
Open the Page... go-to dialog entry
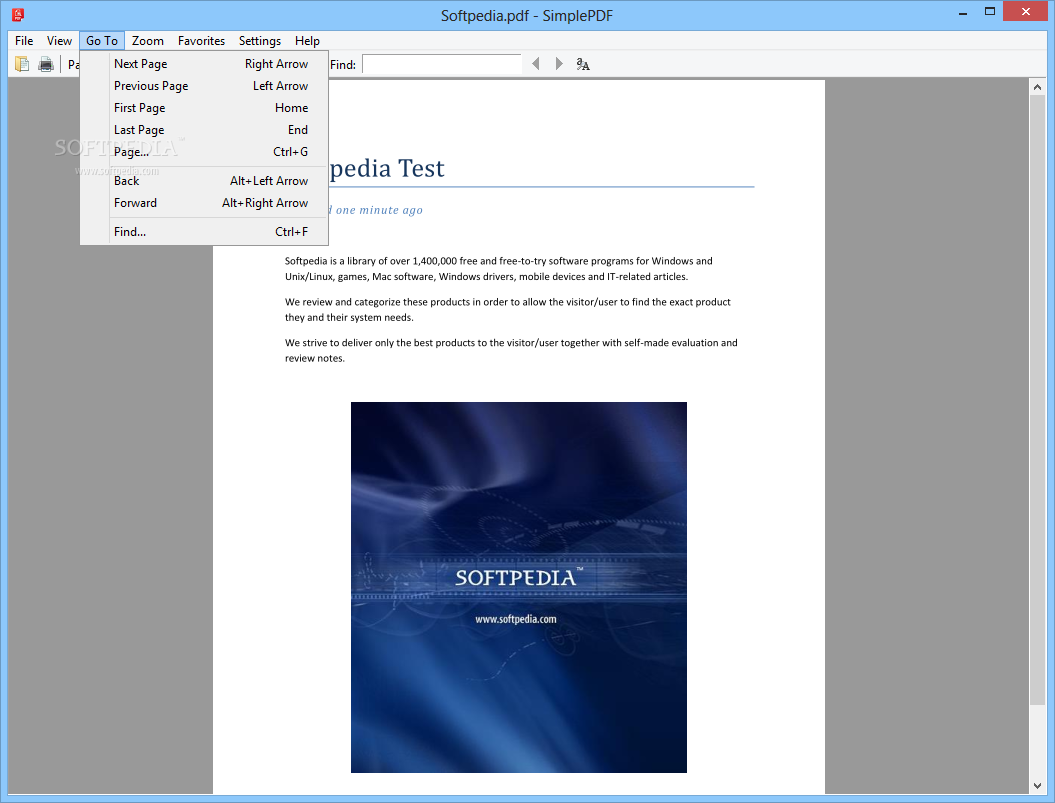pyautogui.click(x=204, y=152)
